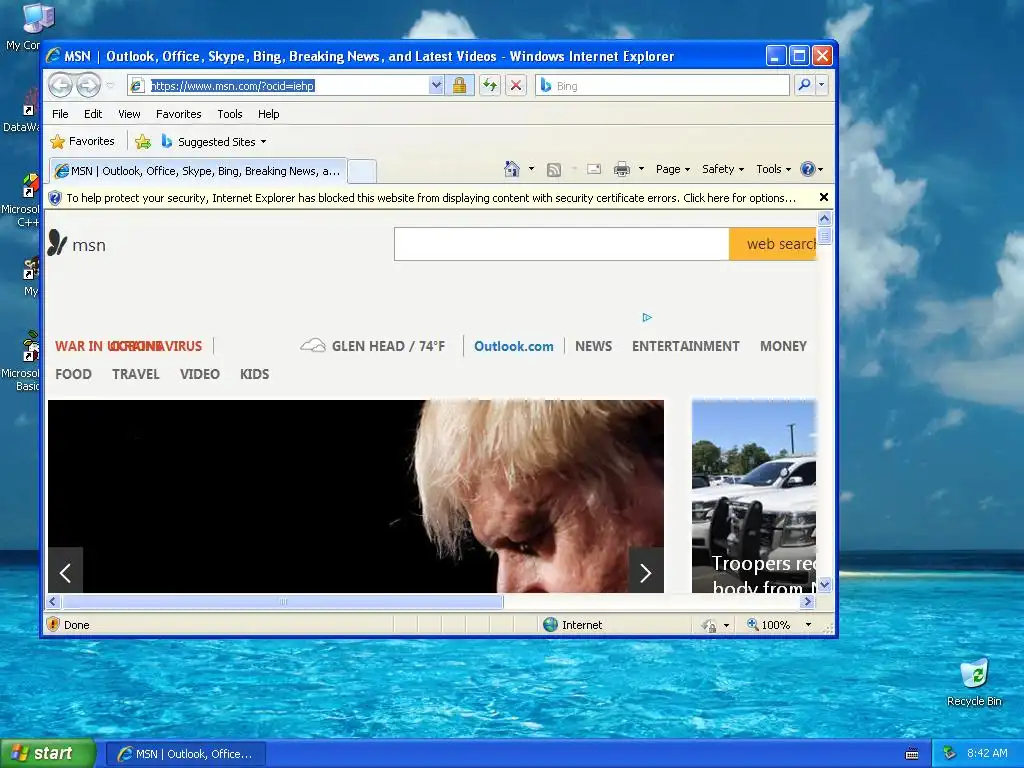Click the security information bar message
This screenshot has height=768, width=1024.
pos(431,198)
